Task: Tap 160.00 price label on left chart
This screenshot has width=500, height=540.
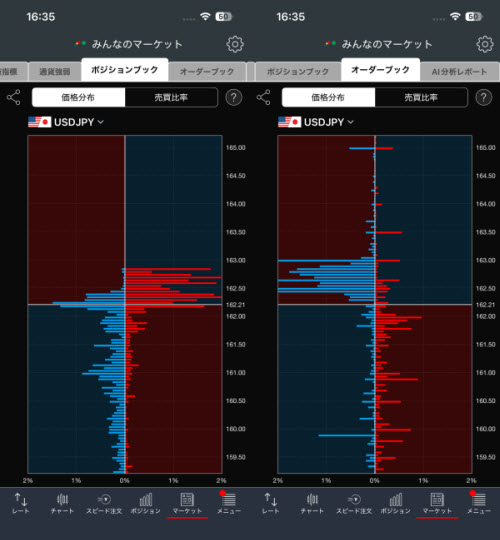Action: pos(236,429)
